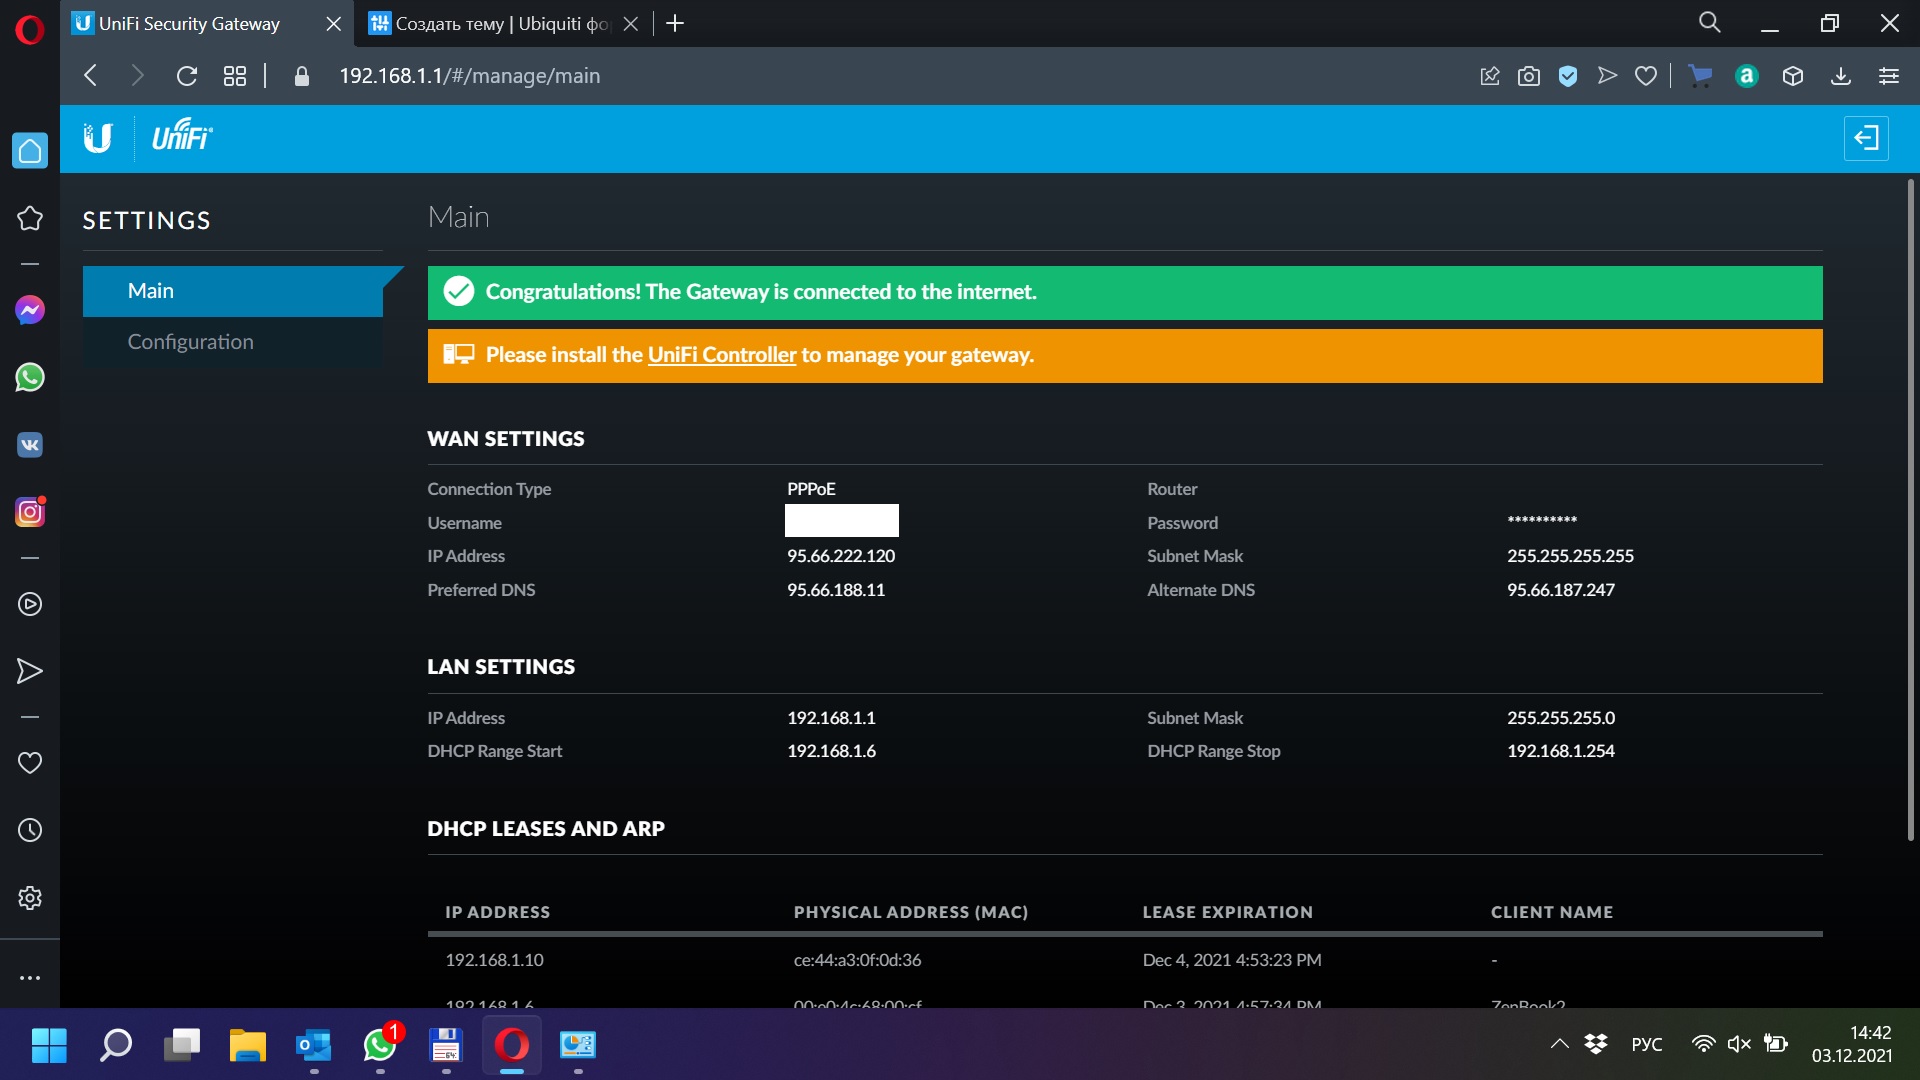Open File Explorer from taskbar
The width and height of the screenshot is (1920, 1080).
[247, 1045]
